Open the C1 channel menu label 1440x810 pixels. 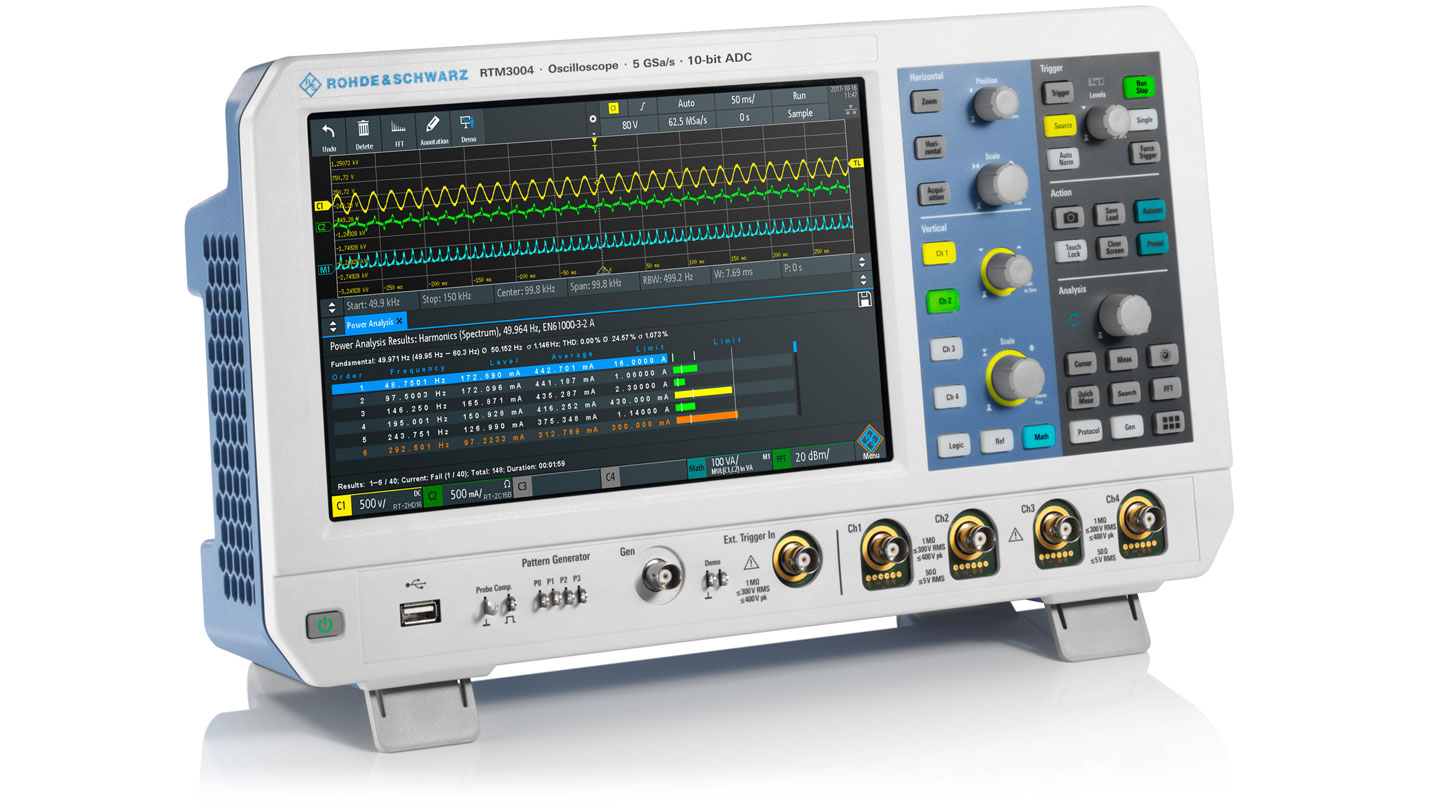point(342,506)
